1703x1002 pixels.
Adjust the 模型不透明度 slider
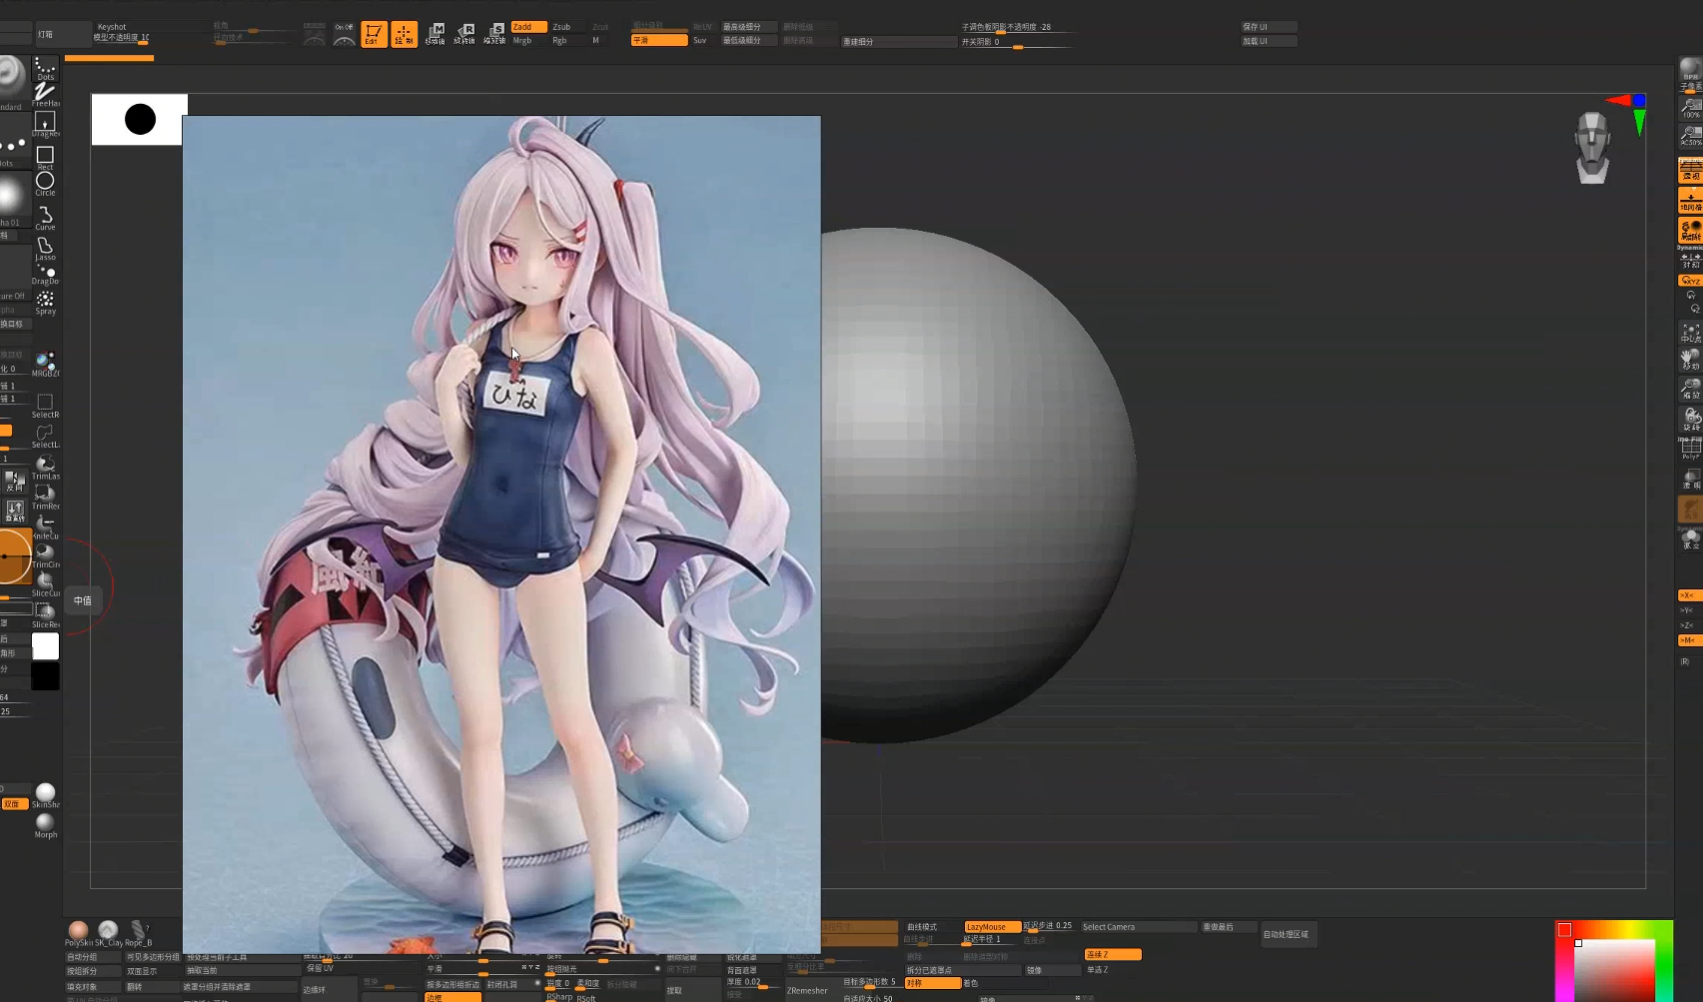122,38
